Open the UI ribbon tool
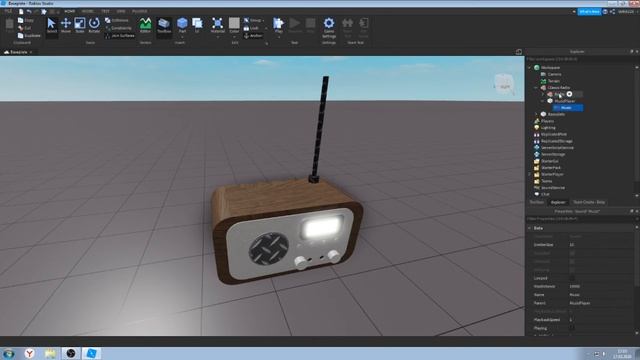The width and height of the screenshot is (640, 360). coord(197,25)
